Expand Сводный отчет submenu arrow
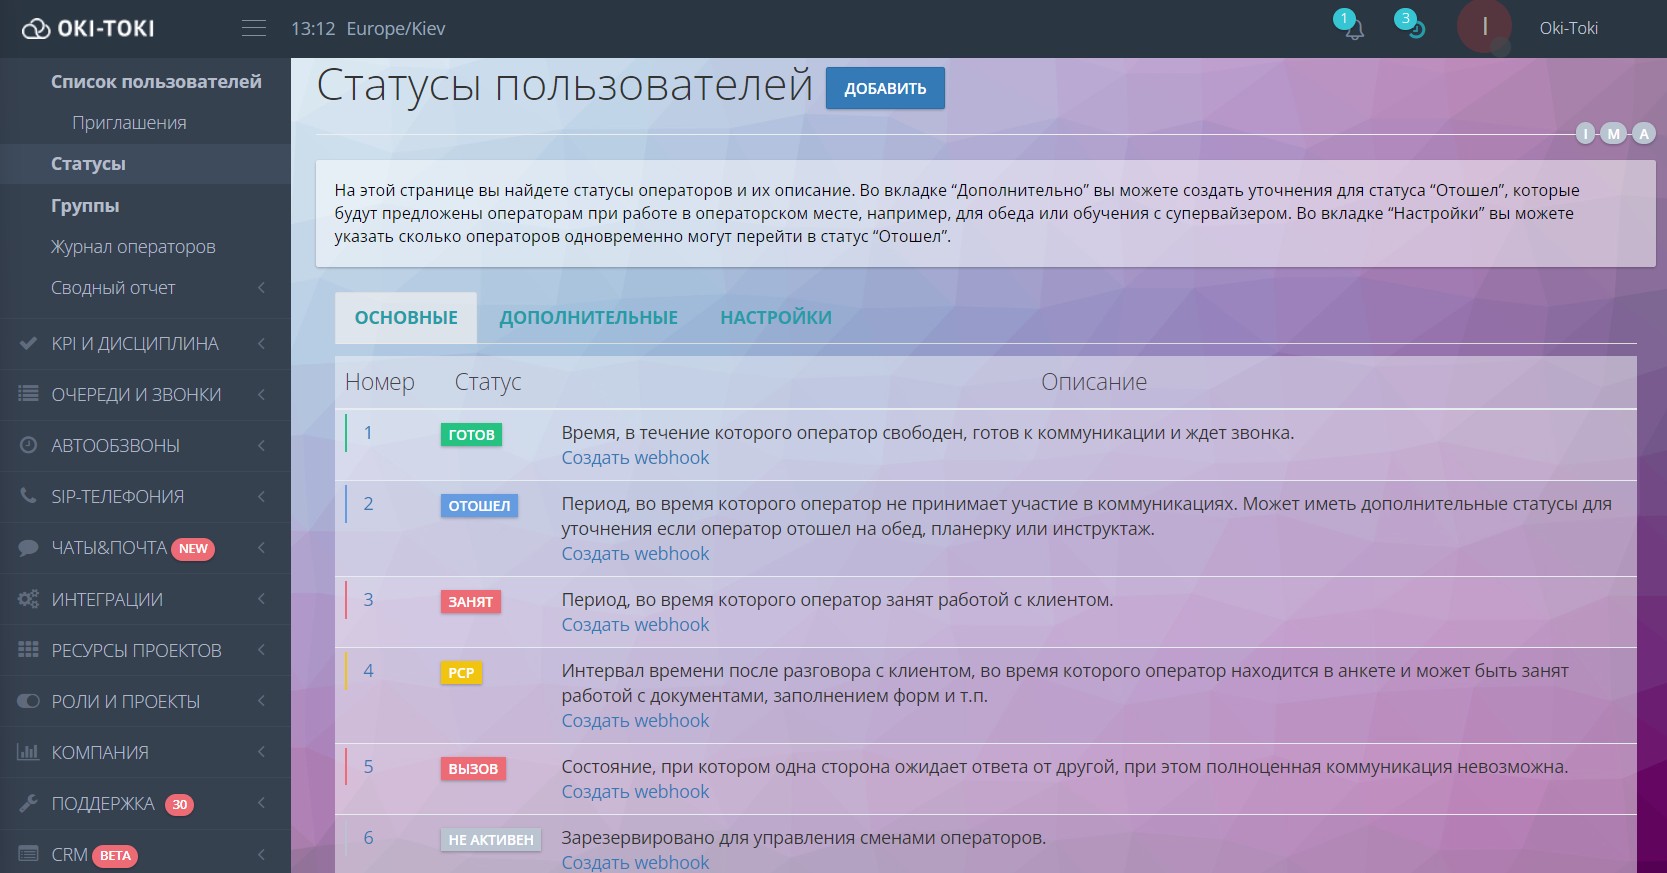Screen dimensions: 1667x873 [x=261, y=287]
